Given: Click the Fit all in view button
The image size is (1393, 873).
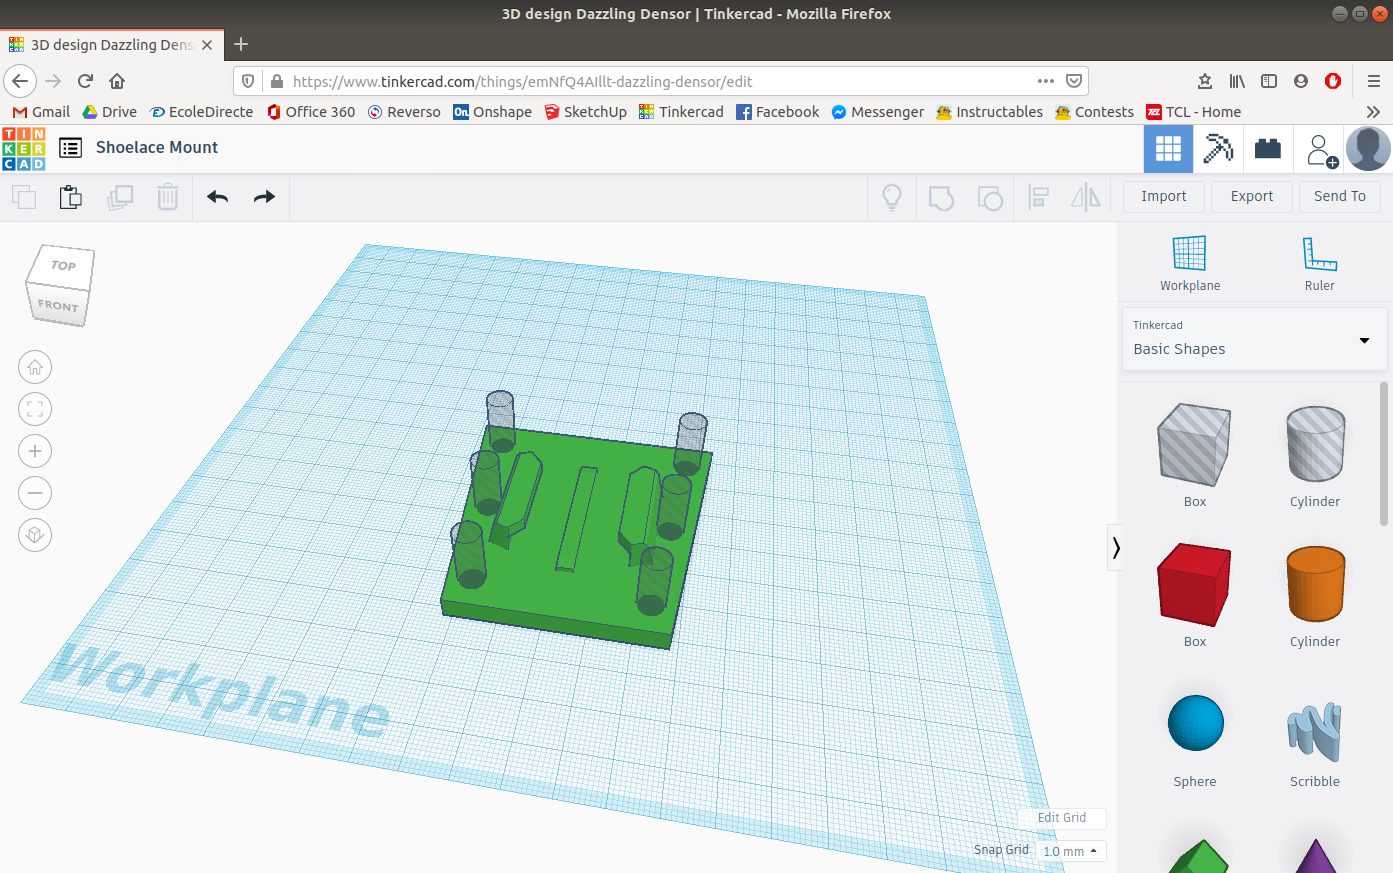Looking at the screenshot, I should (x=35, y=409).
